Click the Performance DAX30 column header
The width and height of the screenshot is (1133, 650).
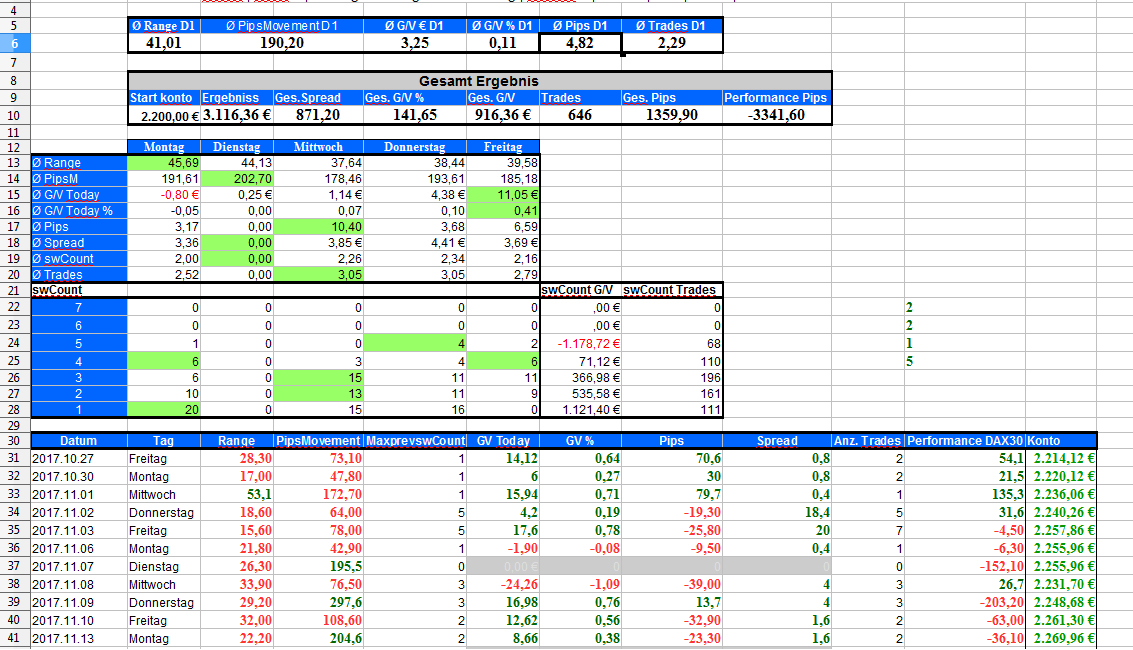(x=965, y=440)
